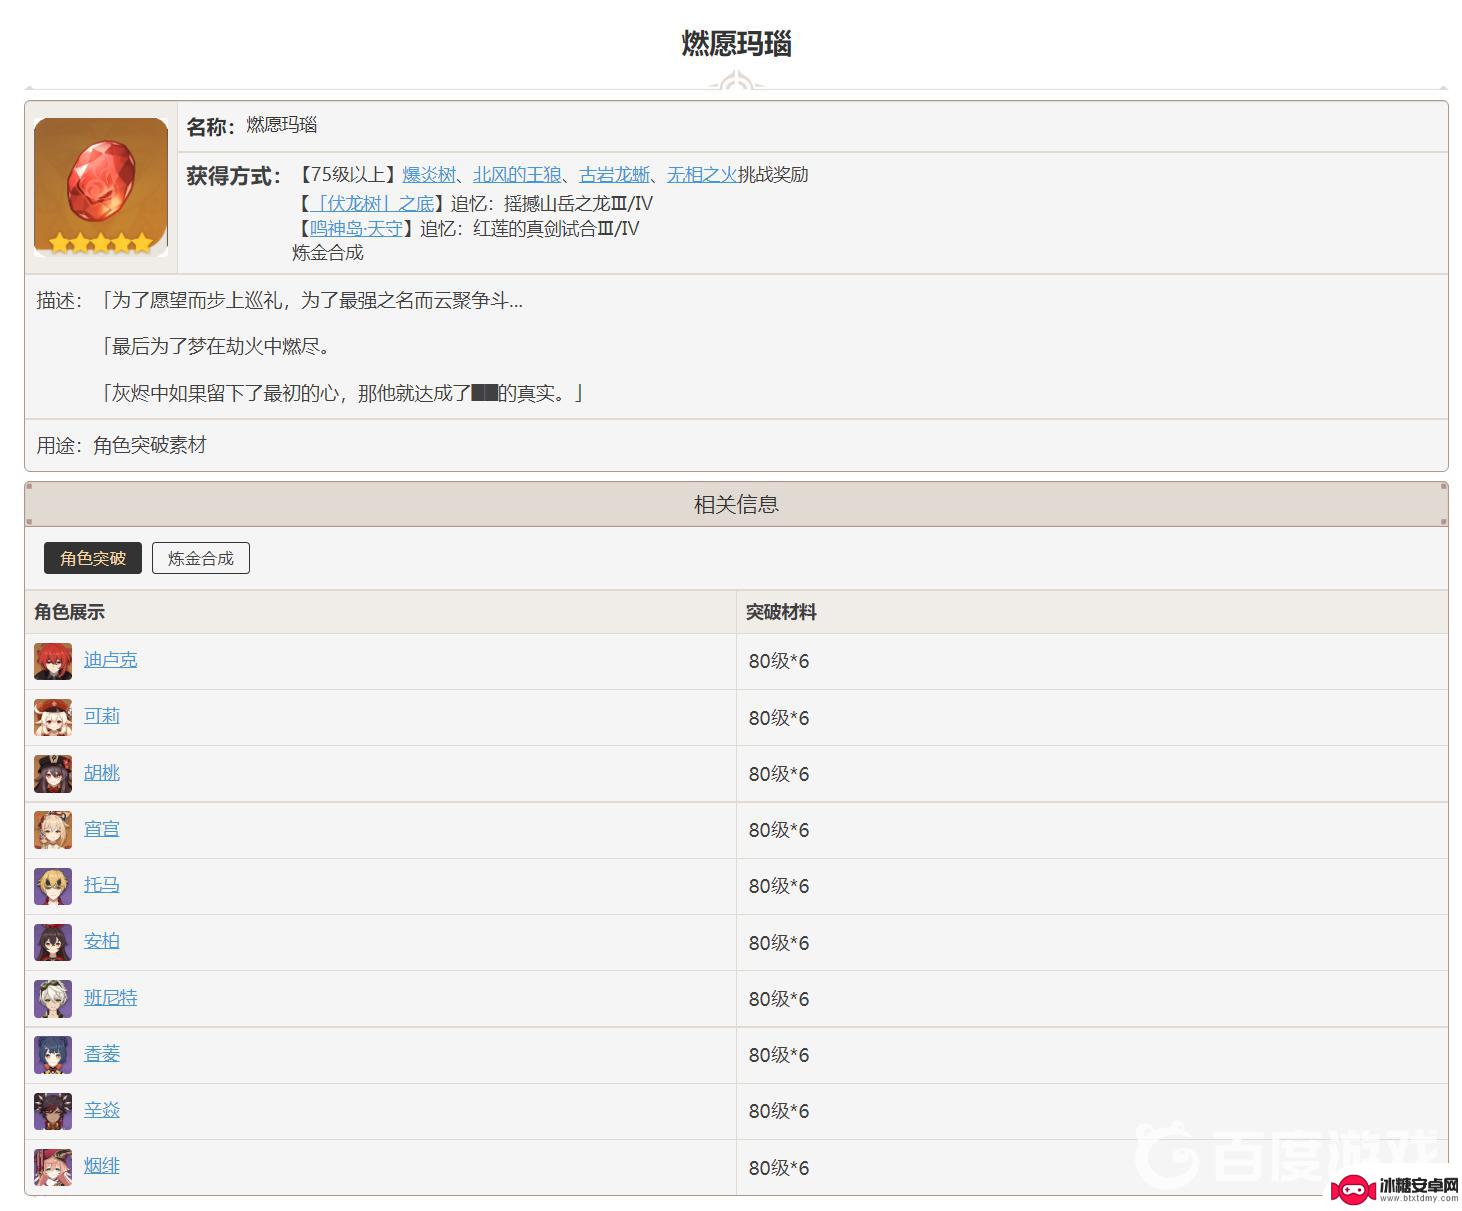The height and width of the screenshot is (1211, 1462).
Task: Click 辛焱 character avatar
Action: pos(53,1111)
